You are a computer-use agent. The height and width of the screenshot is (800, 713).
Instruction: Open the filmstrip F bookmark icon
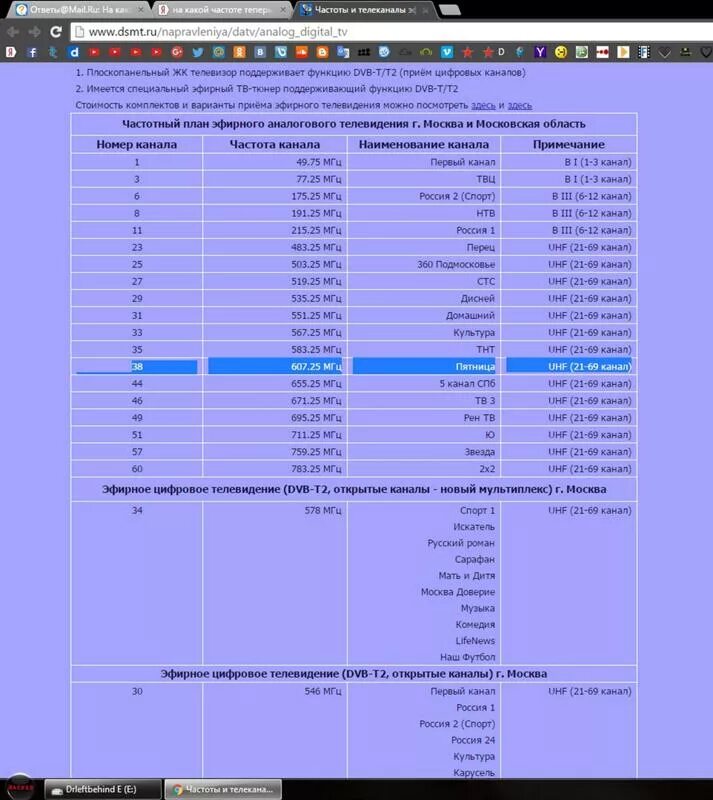tap(644, 52)
